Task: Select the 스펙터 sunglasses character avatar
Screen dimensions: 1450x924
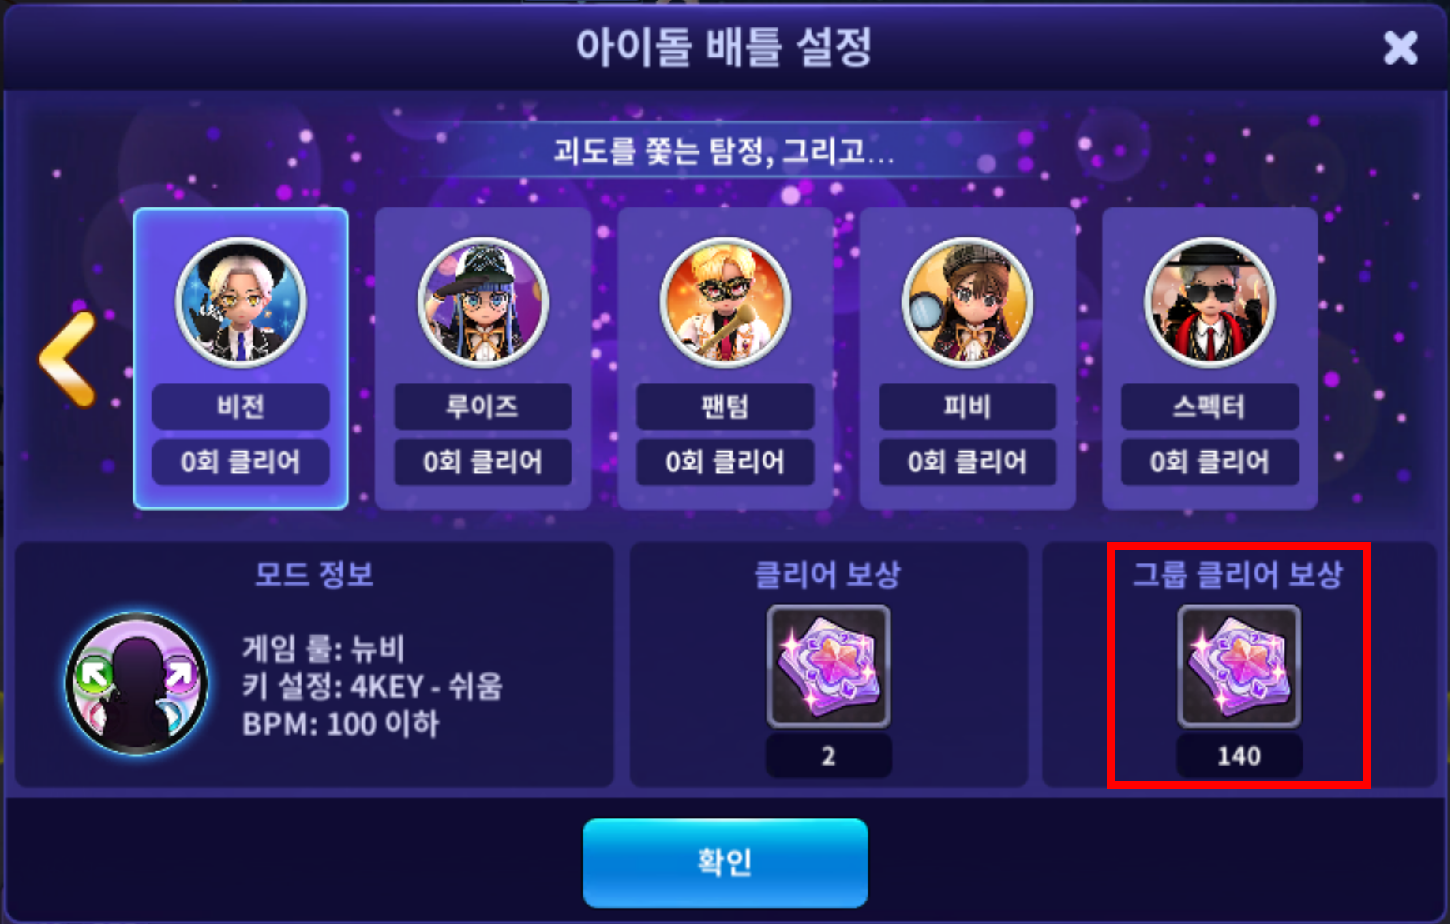Action: click(1210, 303)
